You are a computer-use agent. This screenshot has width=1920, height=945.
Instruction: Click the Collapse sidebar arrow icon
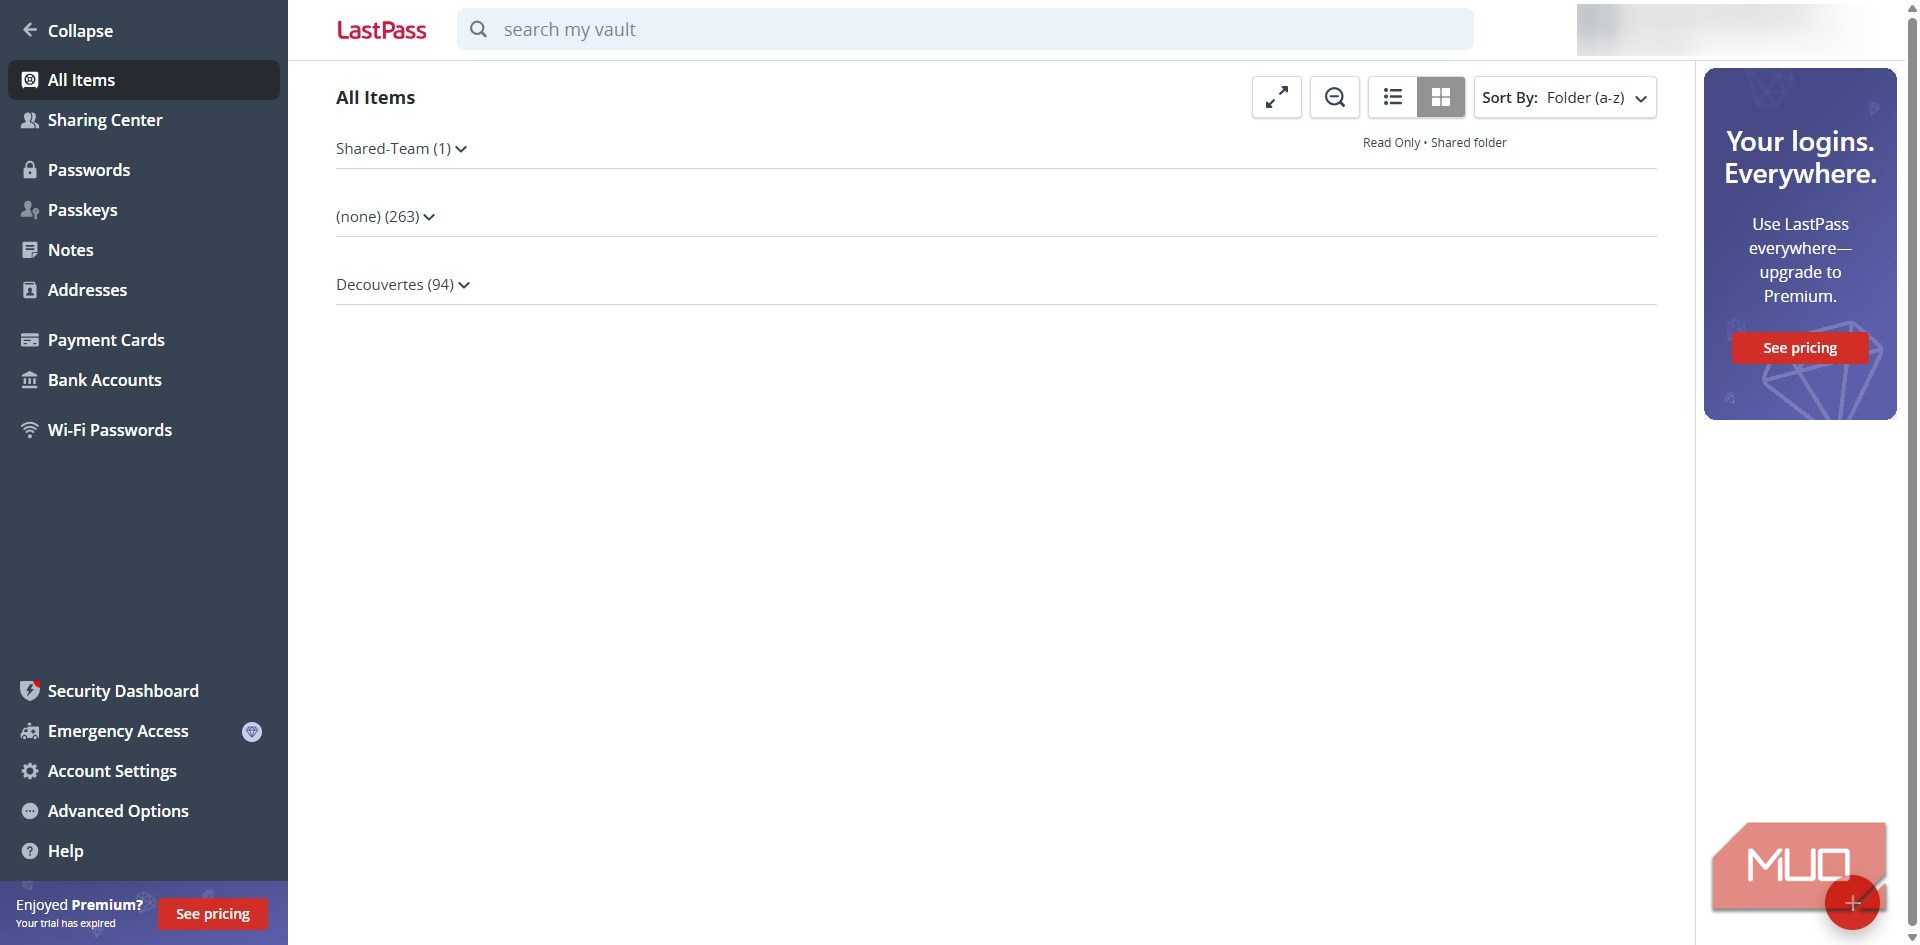click(x=30, y=30)
